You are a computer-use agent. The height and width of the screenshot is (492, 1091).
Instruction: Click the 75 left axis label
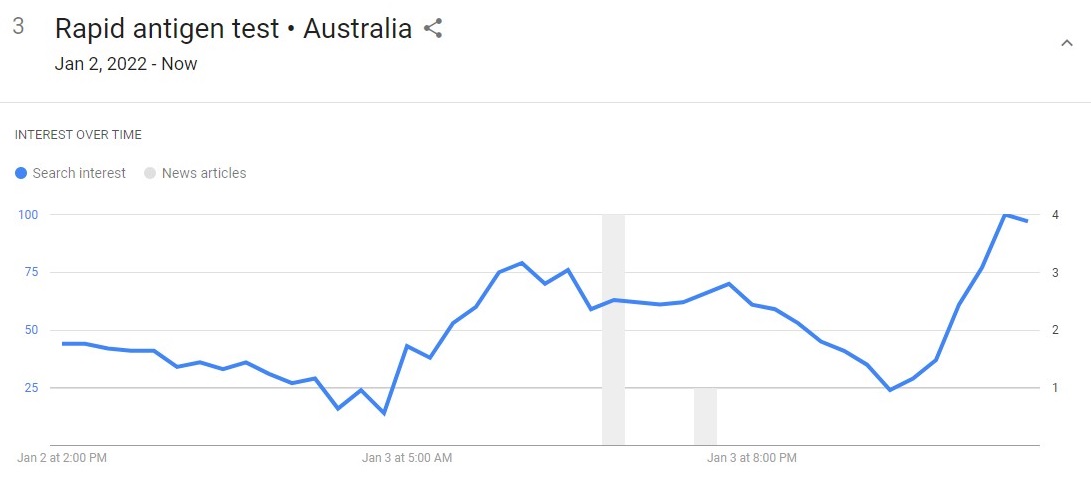(29, 272)
